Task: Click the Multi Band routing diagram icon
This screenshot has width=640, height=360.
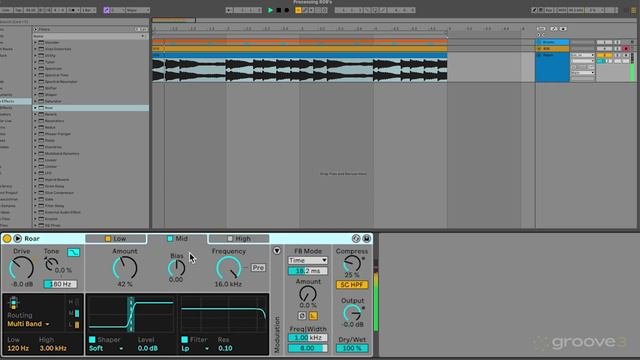Action: 13,302
